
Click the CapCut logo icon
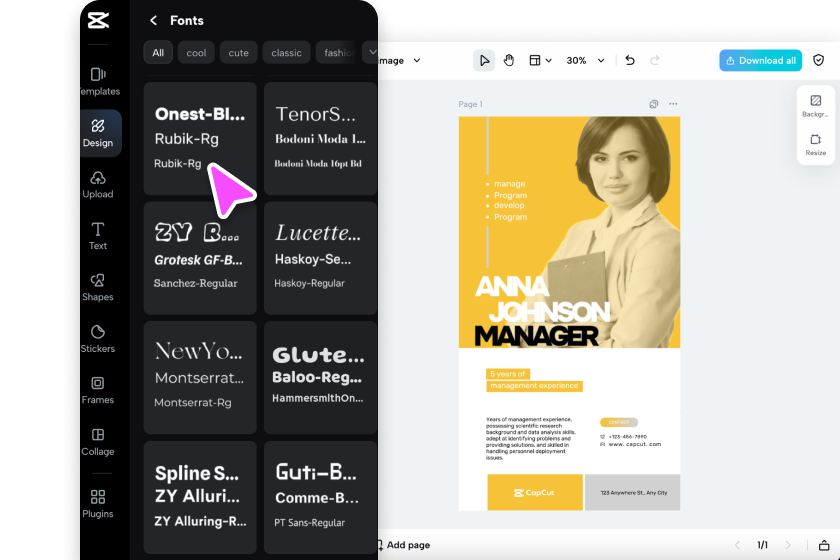[98, 20]
